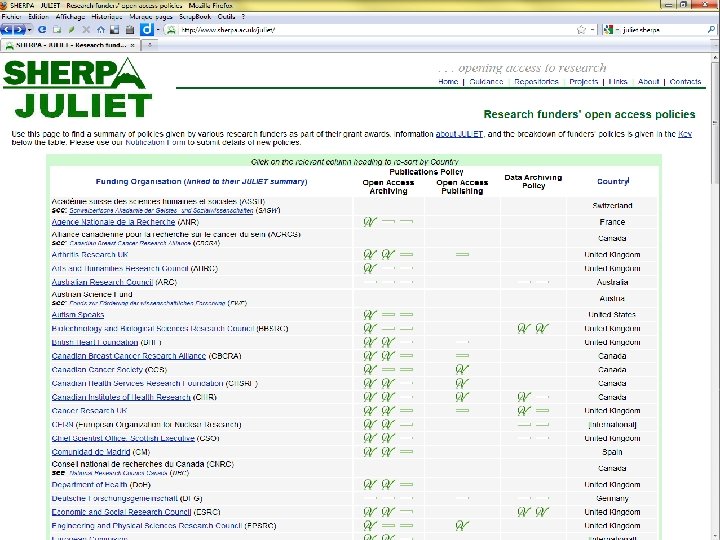Go forward using the browser forward arrow
Screen dimensions: 720x540
click(19, 30)
